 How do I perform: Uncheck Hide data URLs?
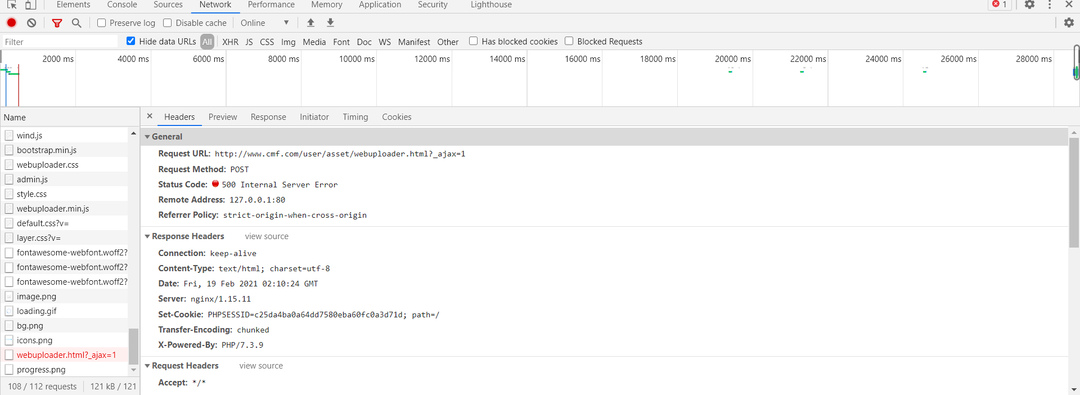click(131, 41)
